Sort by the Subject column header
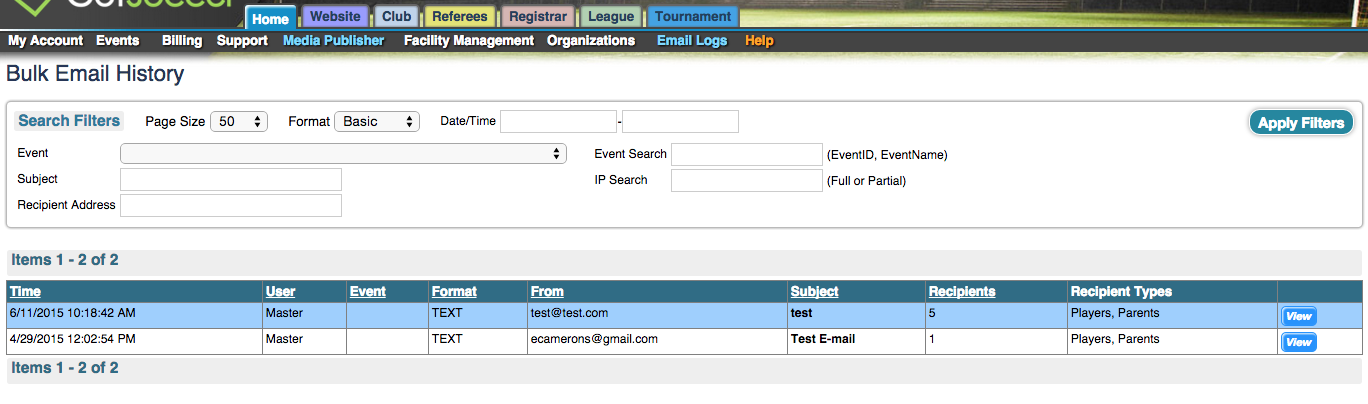This screenshot has height=404, width=1368. click(x=814, y=292)
